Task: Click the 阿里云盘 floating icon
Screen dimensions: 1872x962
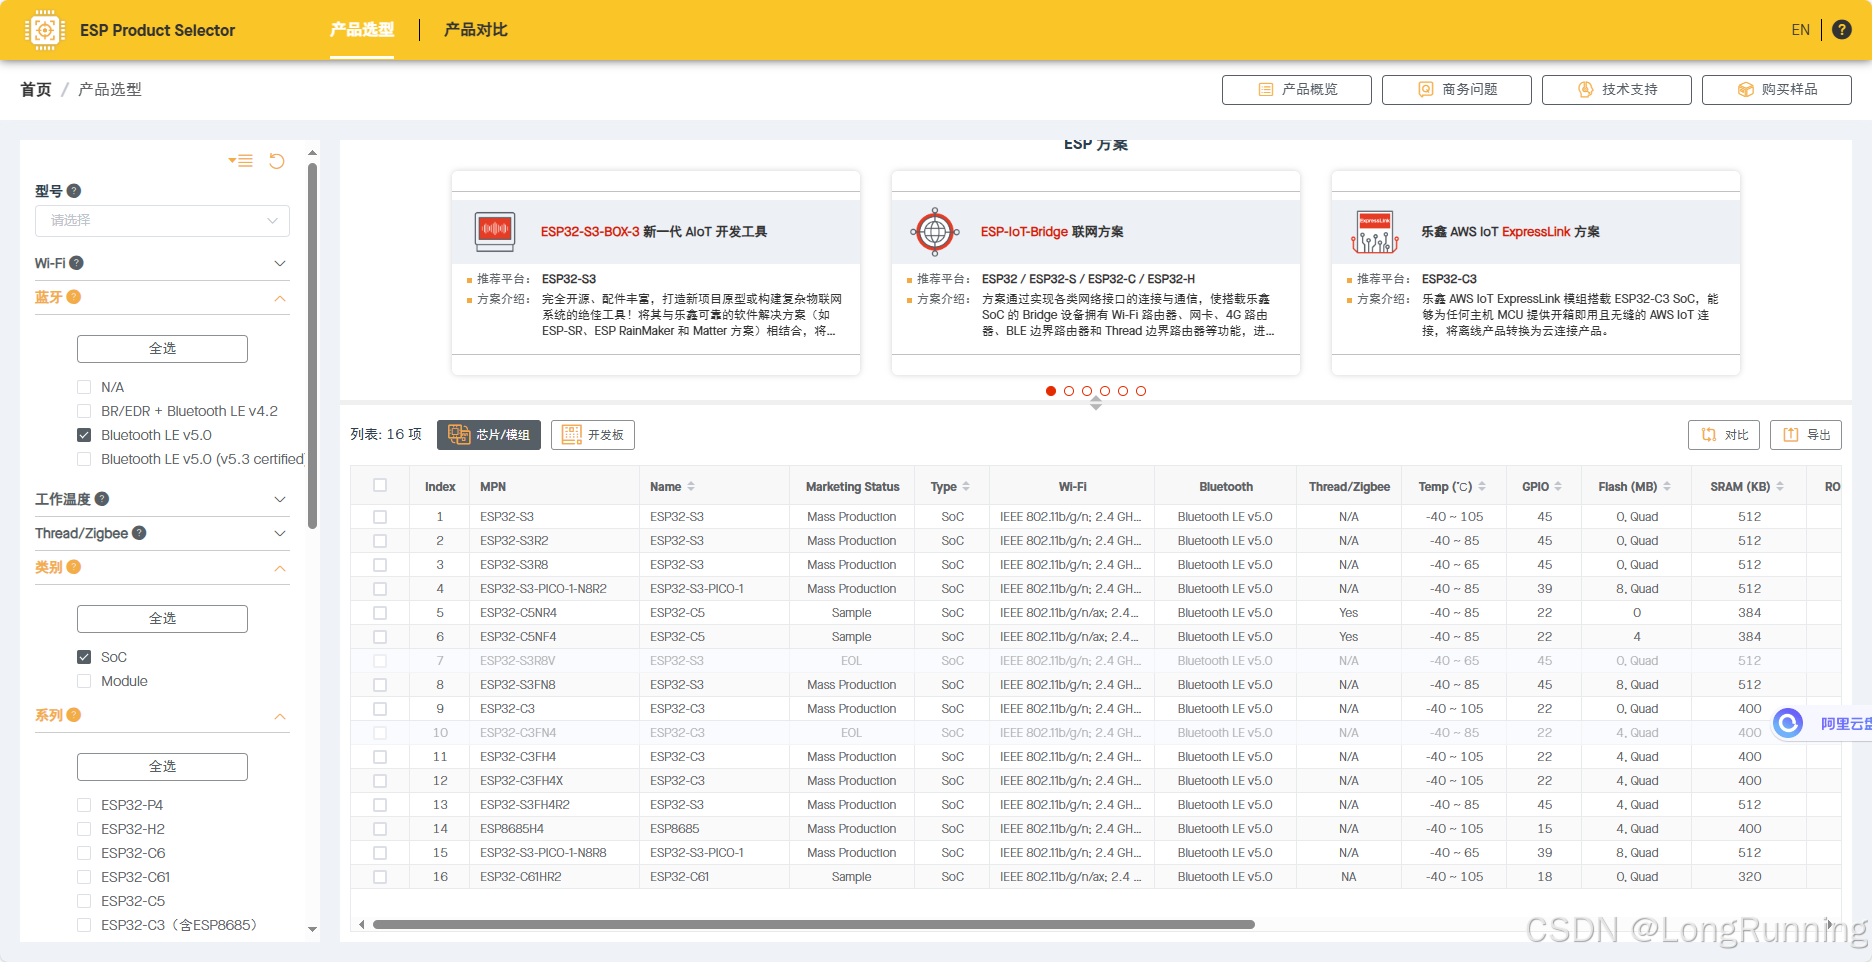Action: coord(1788,723)
